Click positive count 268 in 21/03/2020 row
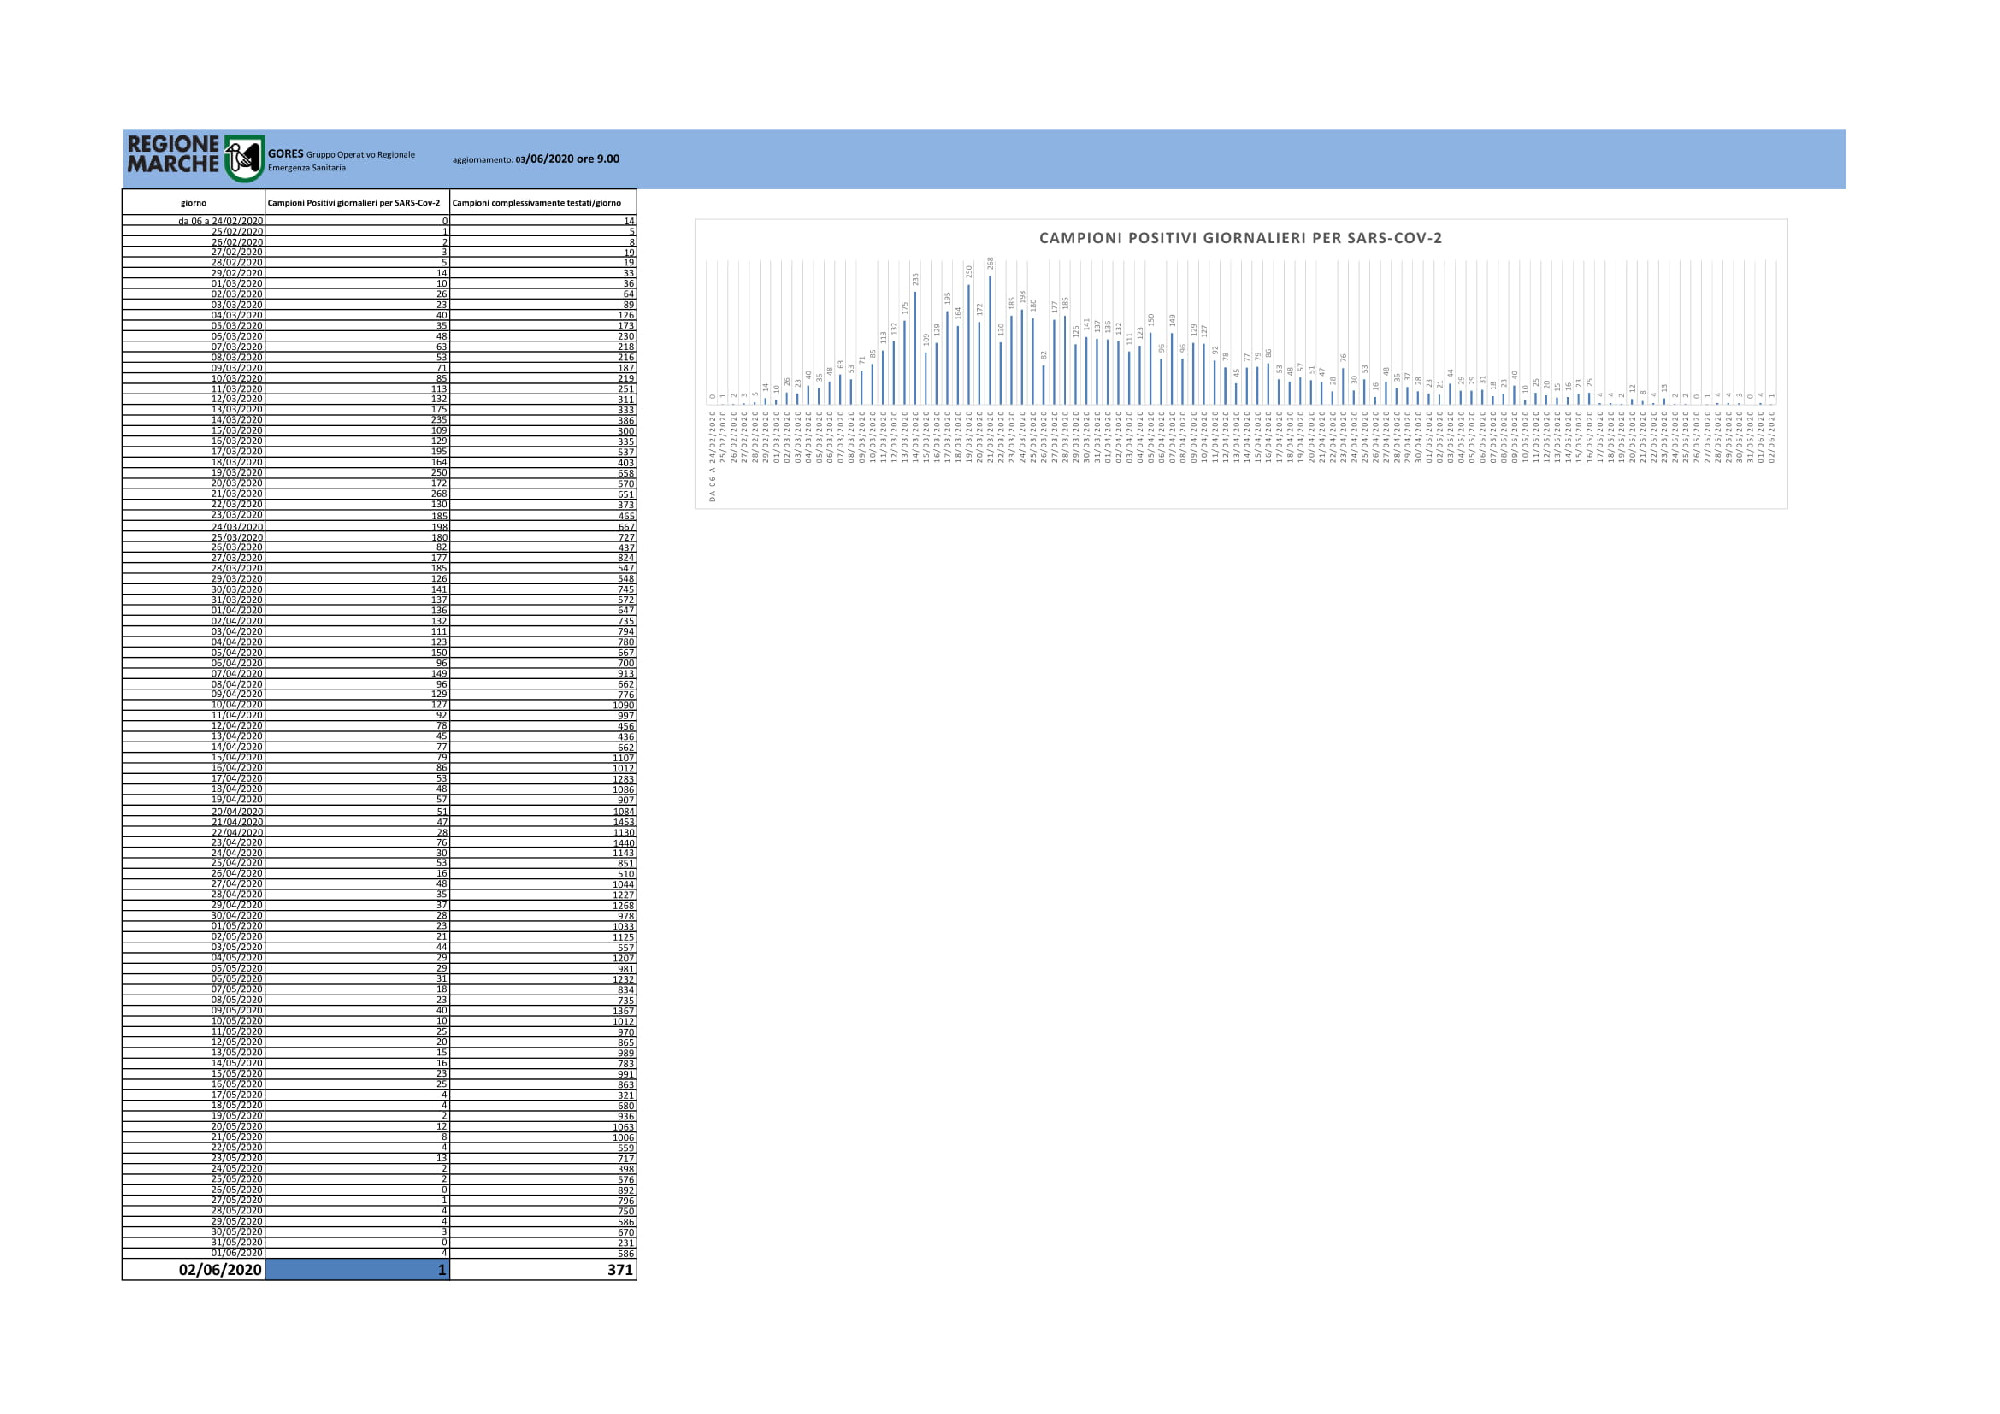Viewport: 2000px width, 1414px height. [x=439, y=494]
